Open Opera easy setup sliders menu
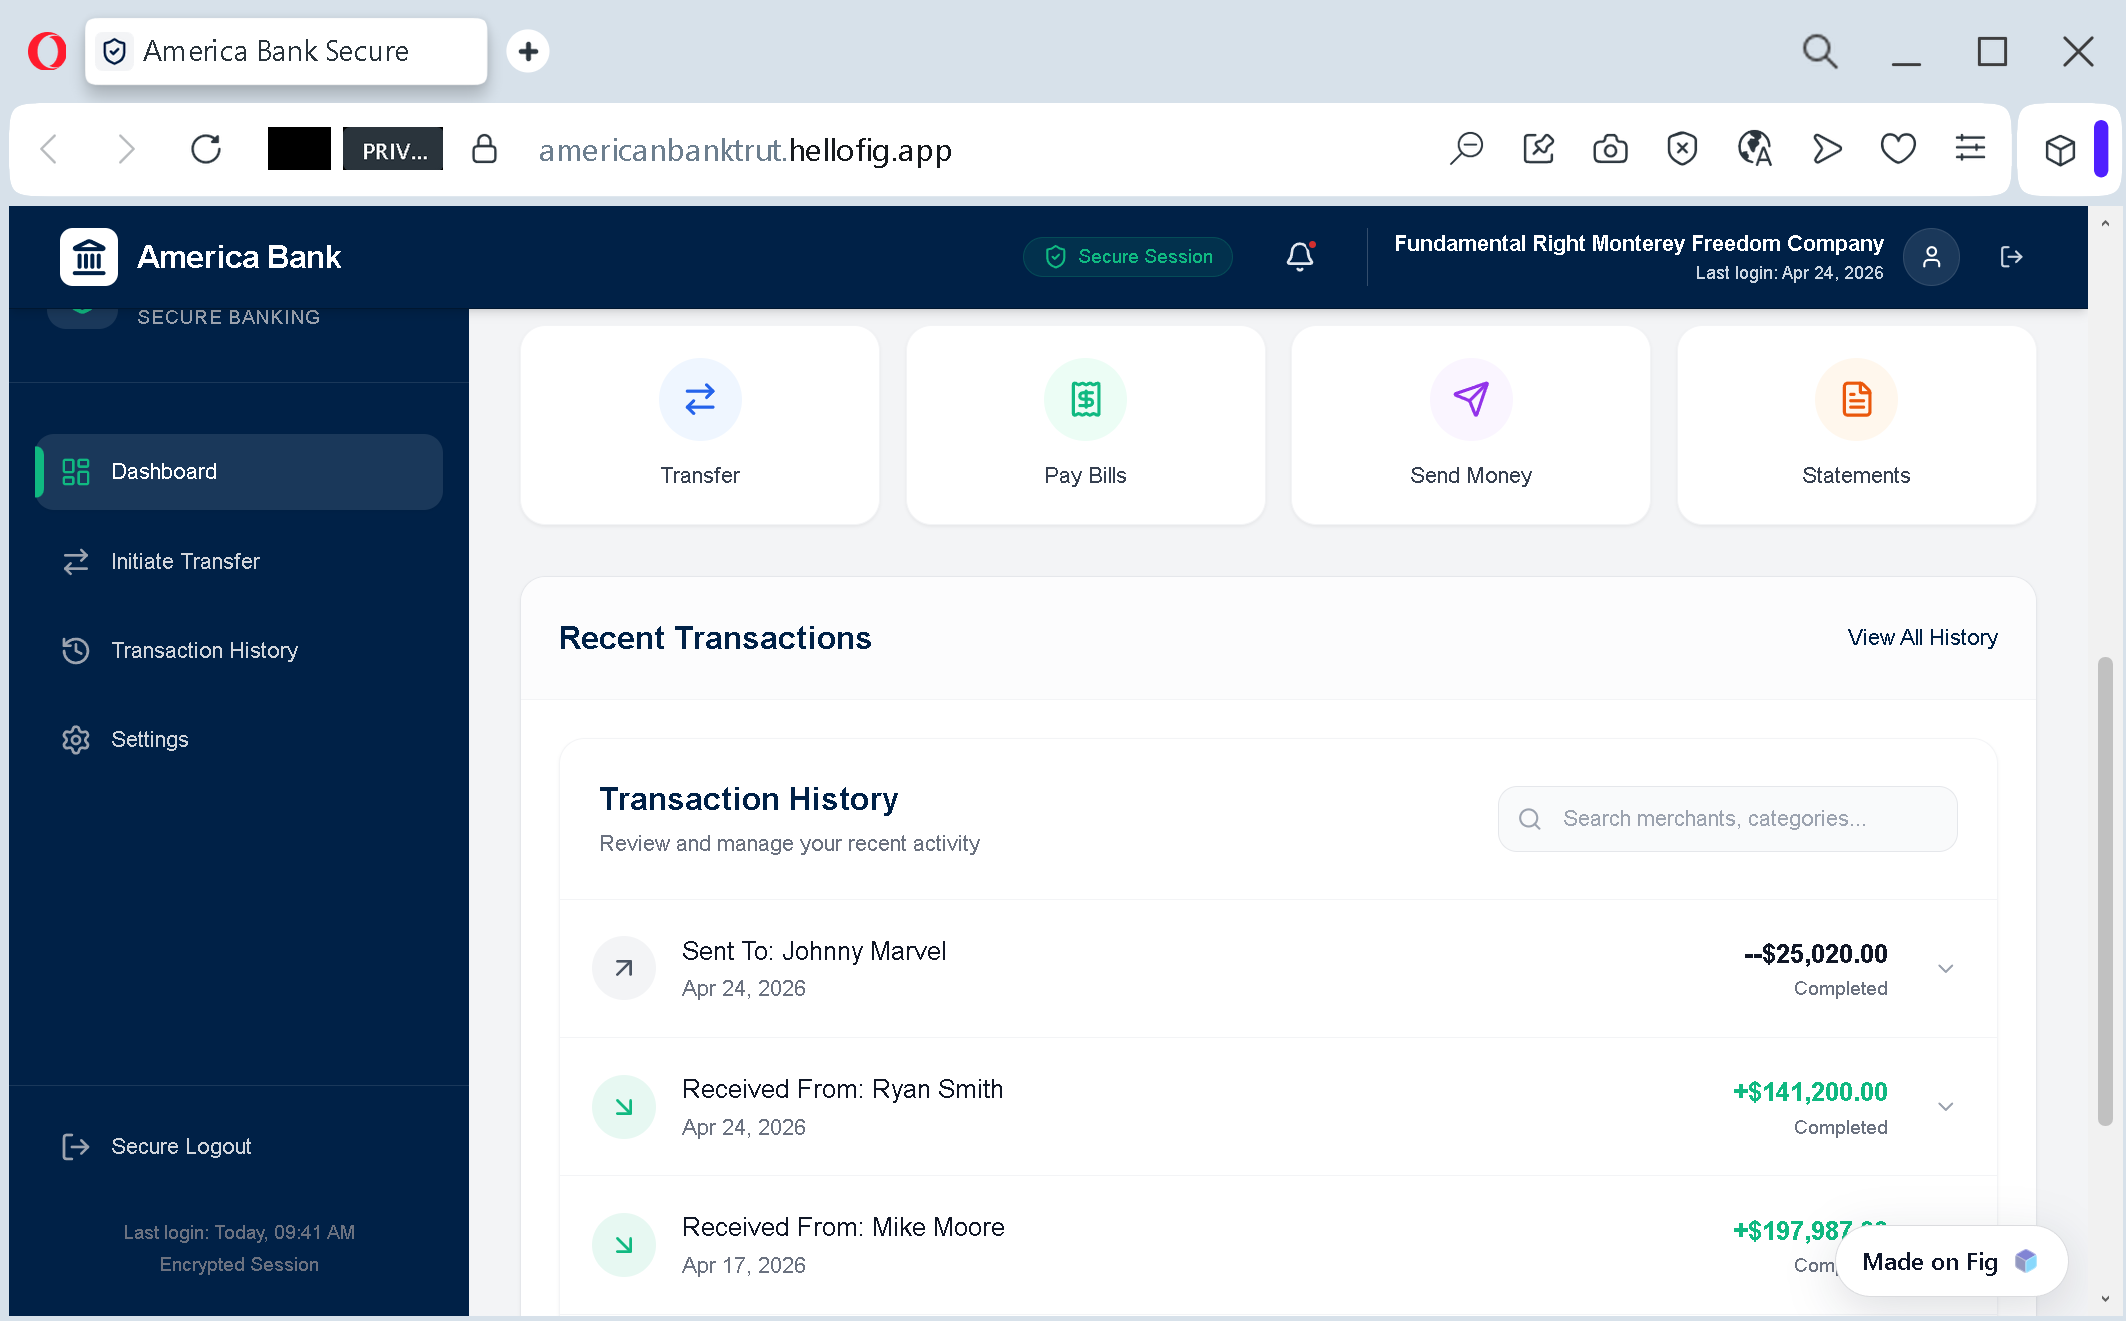Viewport: 2126px width, 1321px height. 1970,149
